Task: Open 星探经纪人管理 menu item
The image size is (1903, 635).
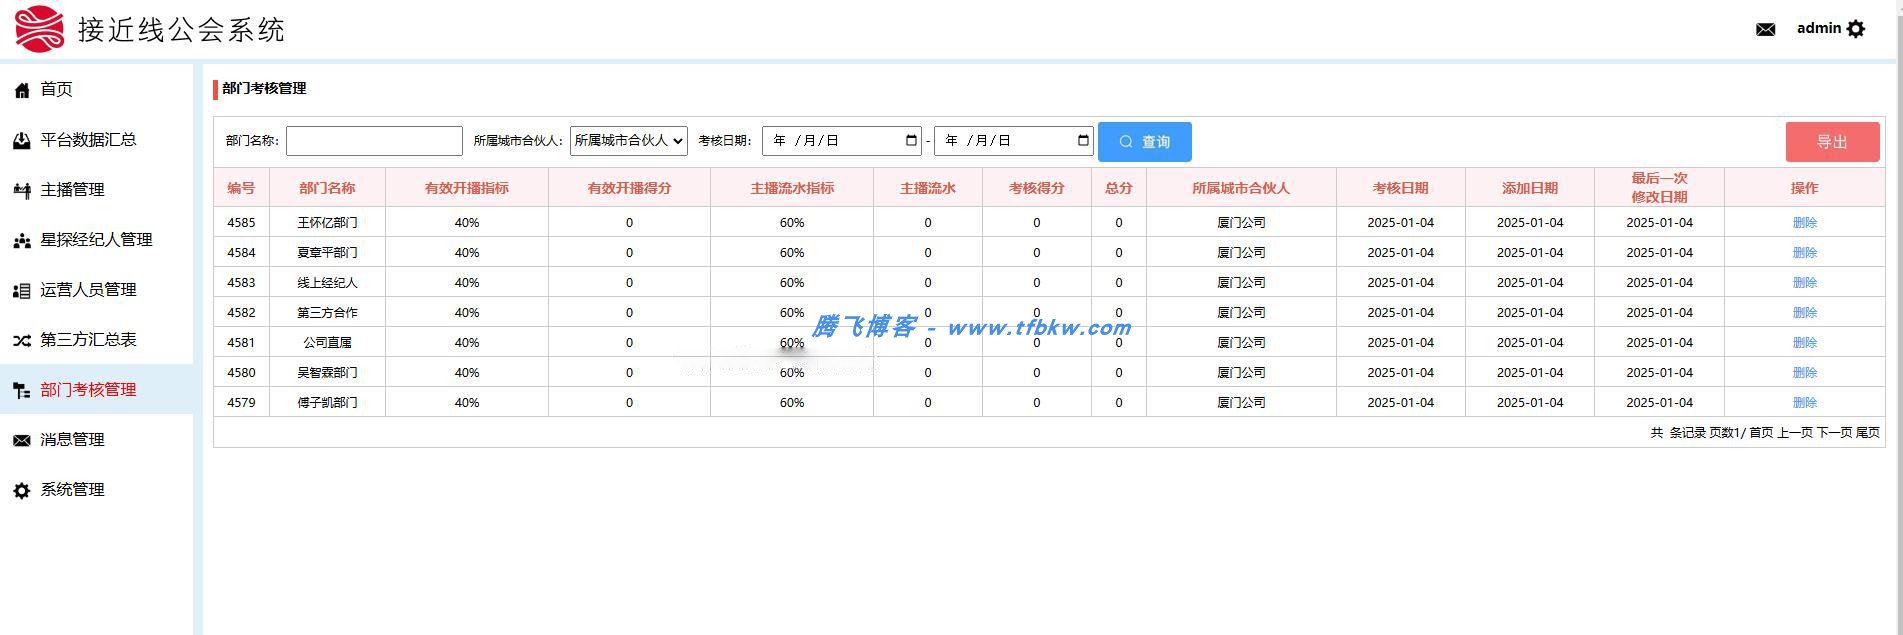Action: pyautogui.click(x=96, y=240)
